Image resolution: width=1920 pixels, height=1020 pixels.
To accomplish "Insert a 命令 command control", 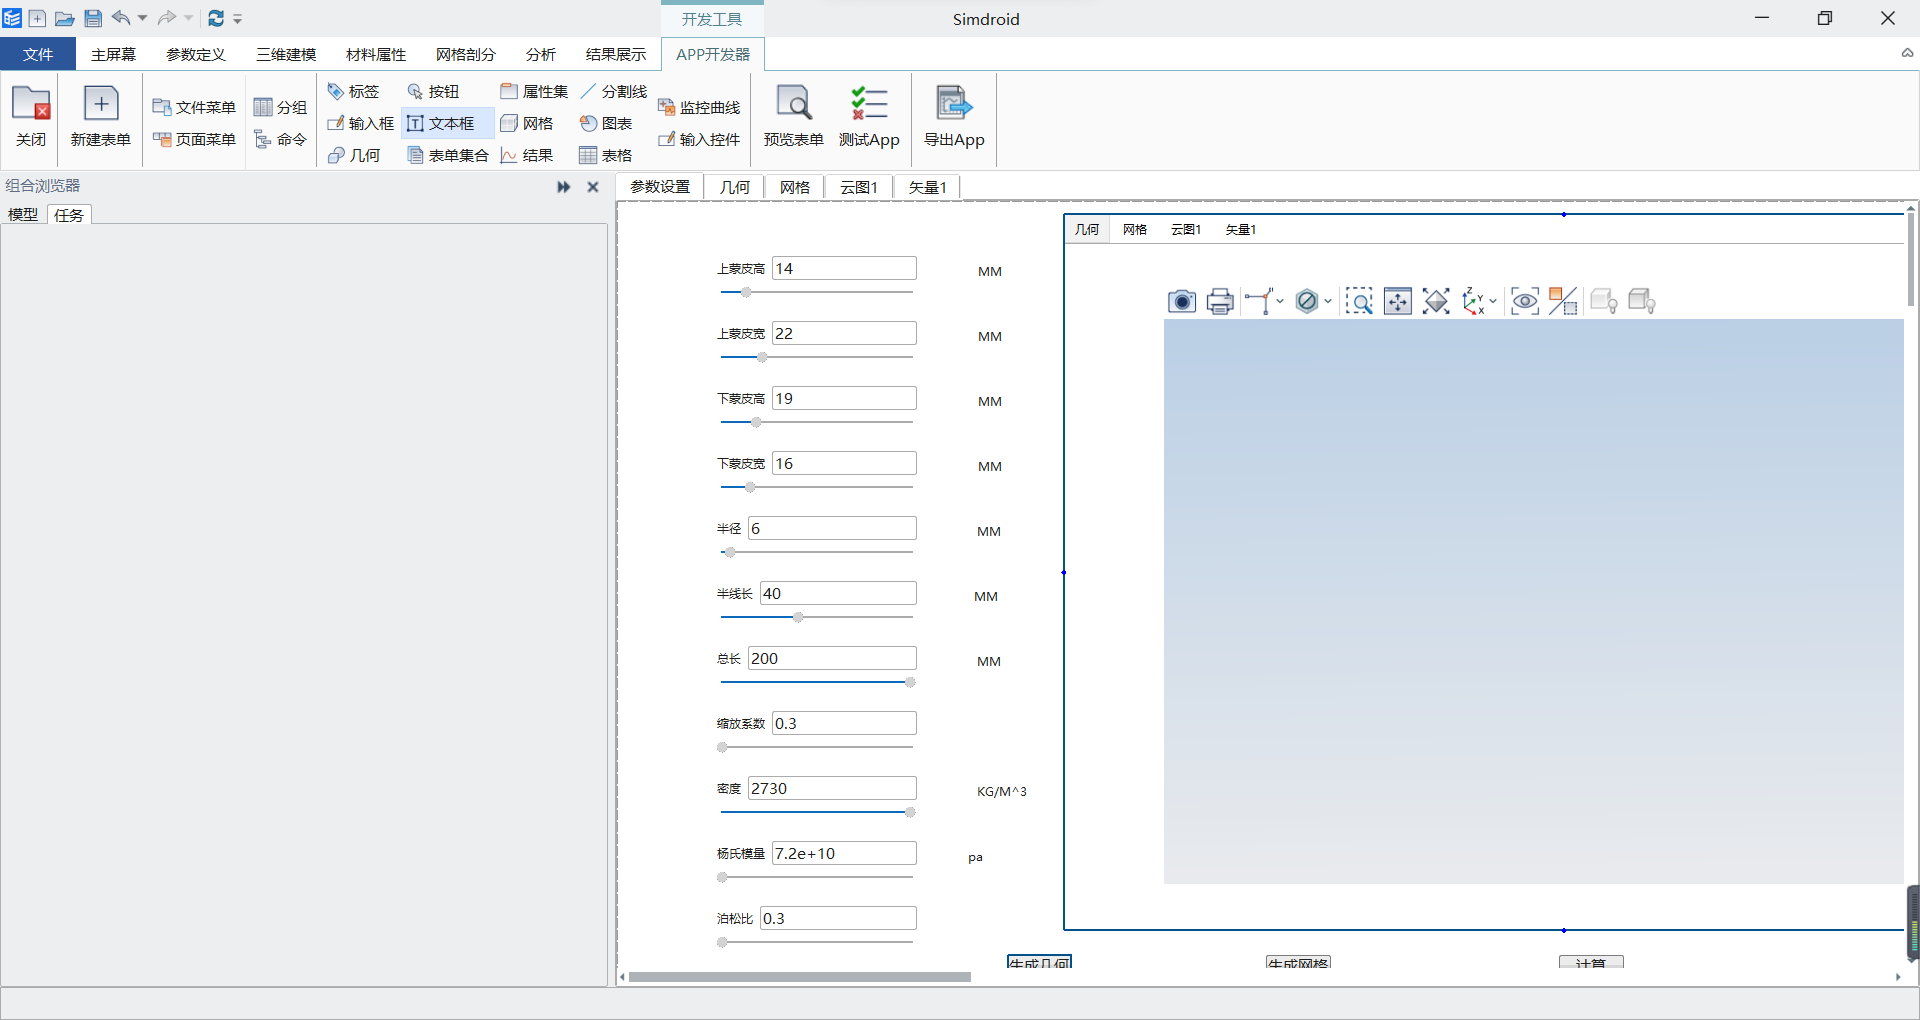I will click(x=280, y=139).
